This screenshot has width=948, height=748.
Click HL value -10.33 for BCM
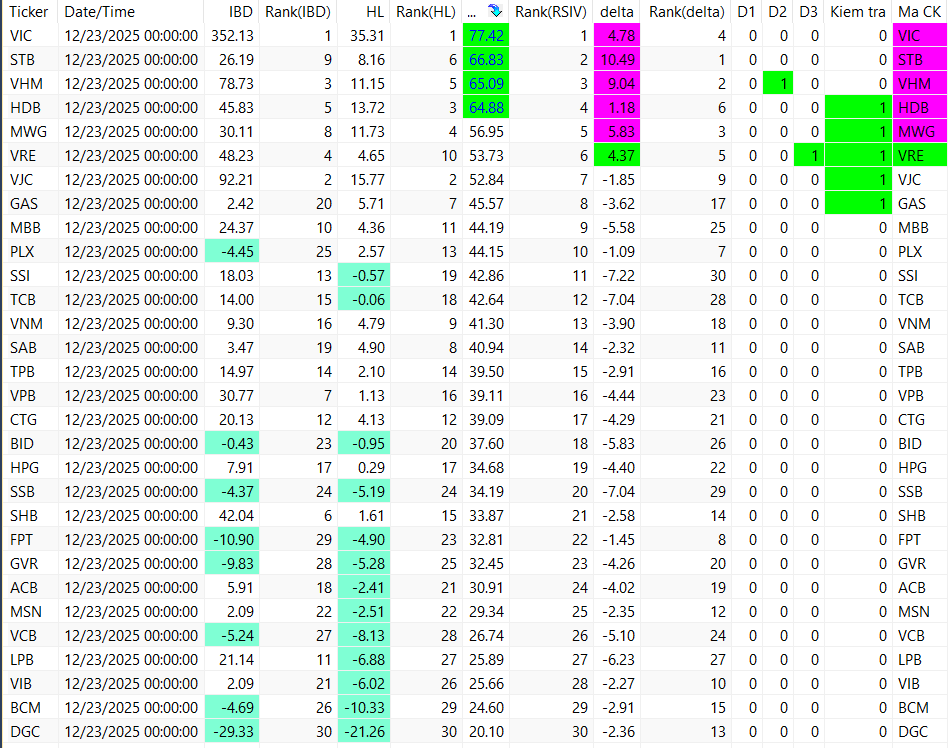coord(364,707)
